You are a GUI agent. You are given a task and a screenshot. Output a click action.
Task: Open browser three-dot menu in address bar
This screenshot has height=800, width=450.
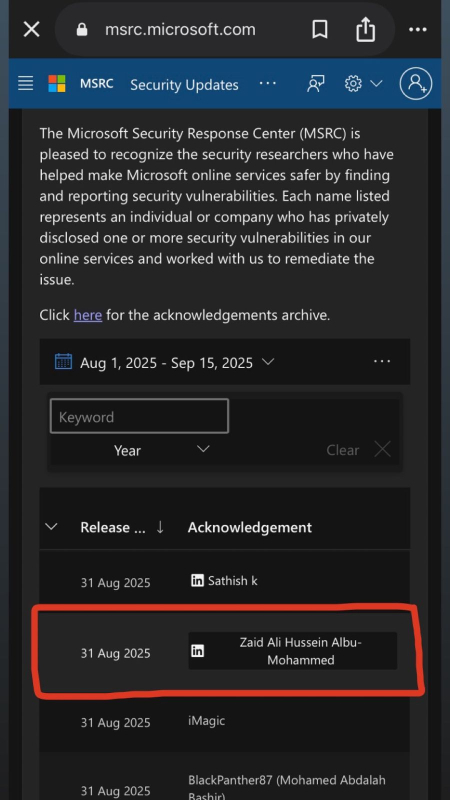click(417, 30)
